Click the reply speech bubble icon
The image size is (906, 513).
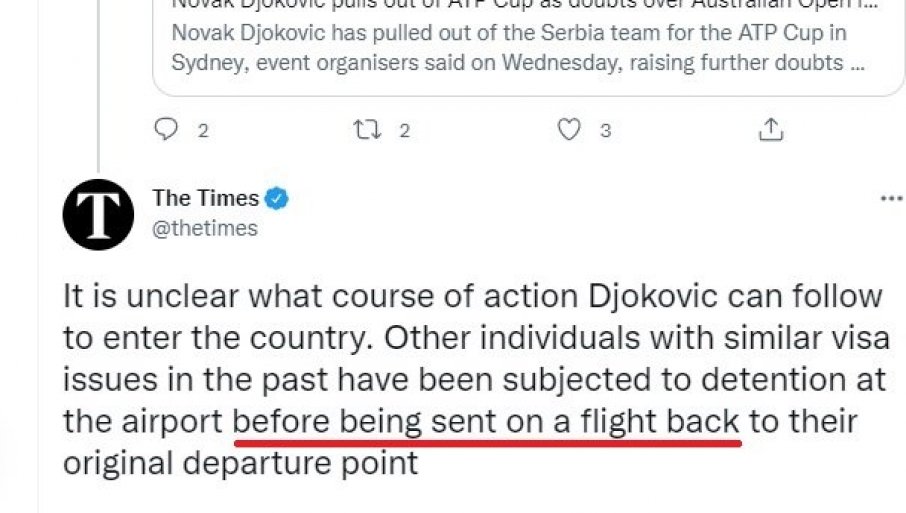point(167,130)
